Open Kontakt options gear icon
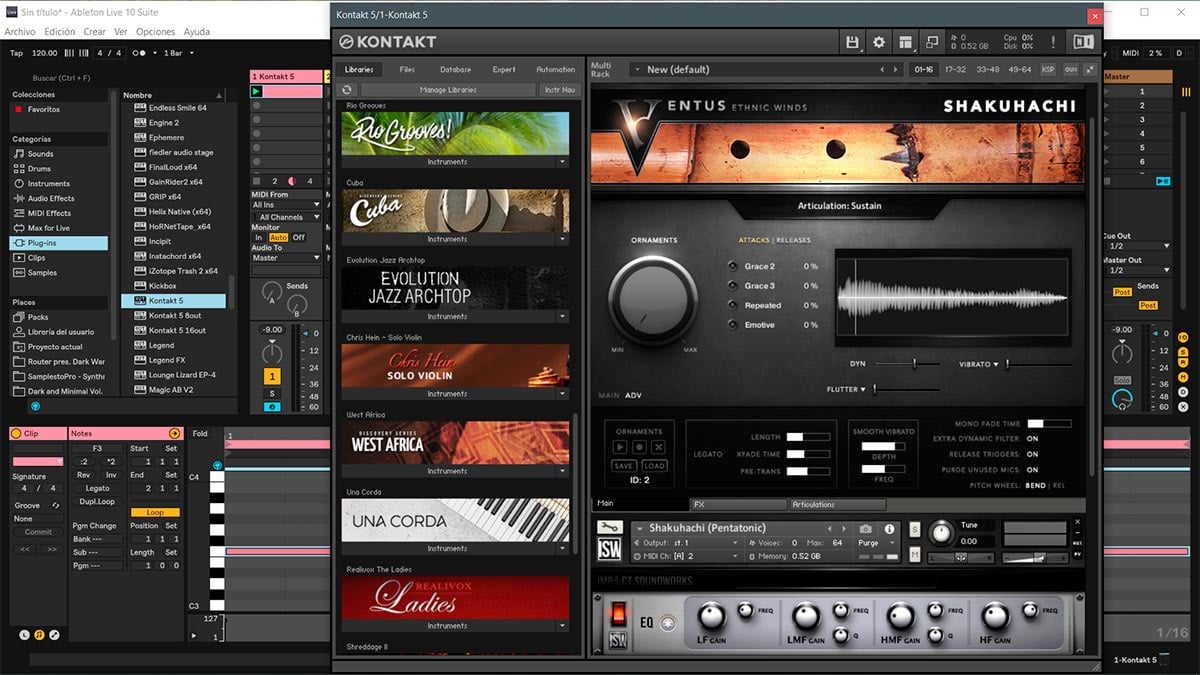Screen dimensions: 1200x675 879,42
